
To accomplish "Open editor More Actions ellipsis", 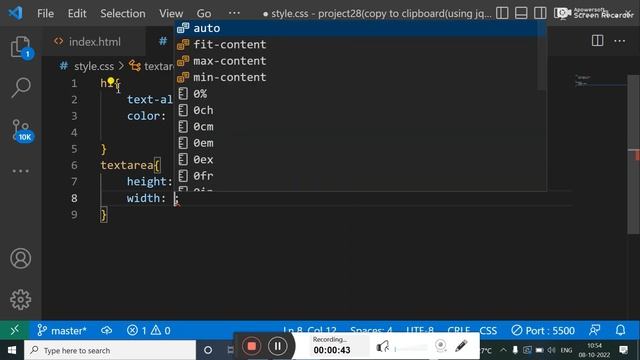I will click(x=620, y=40).
